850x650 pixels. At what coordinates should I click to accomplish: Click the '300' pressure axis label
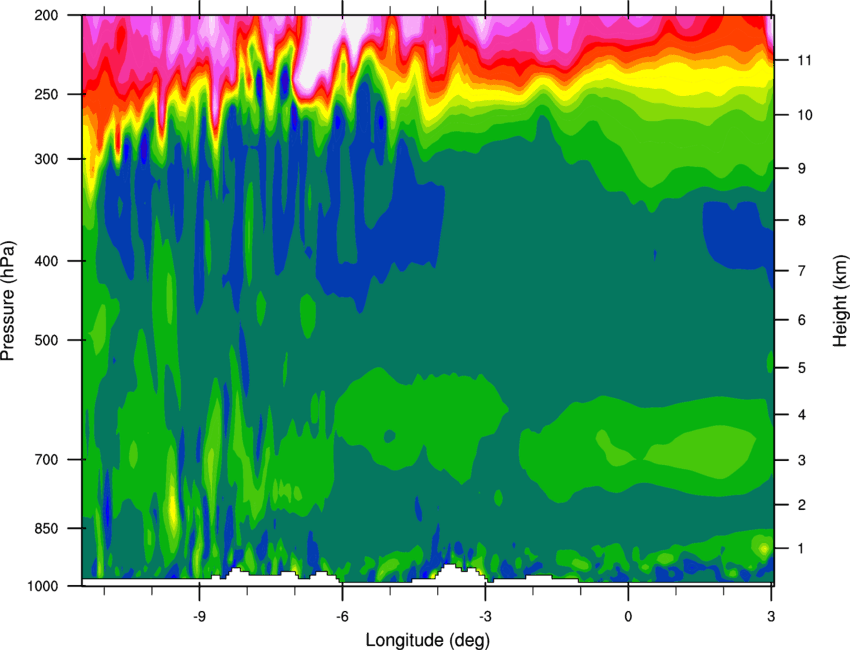point(47,159)
